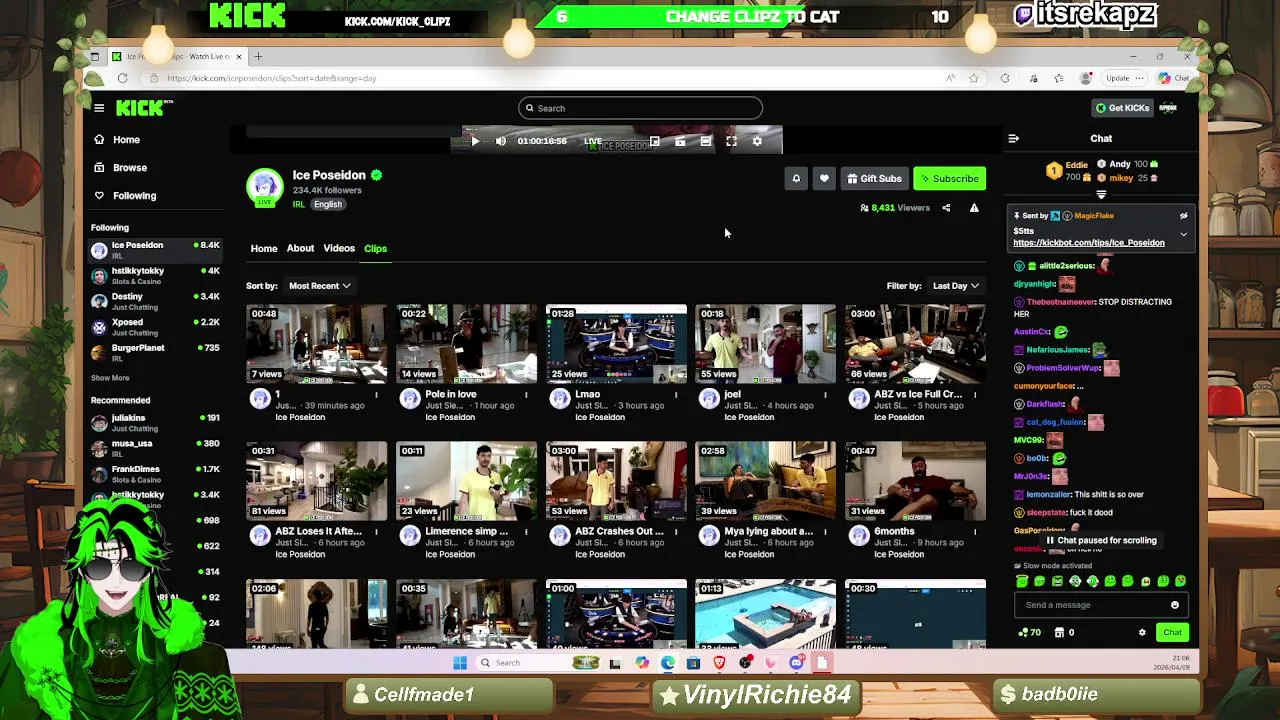
Task: Open options menu for 'Lmao' clip
Action: [x=676, y=395]
